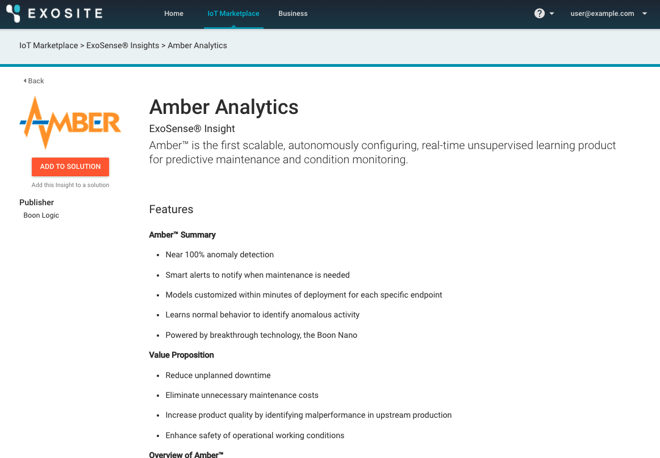The image size is (660, 458).
Task: Click Amber Analytics breadcrumb item
Action: point(197,45)
